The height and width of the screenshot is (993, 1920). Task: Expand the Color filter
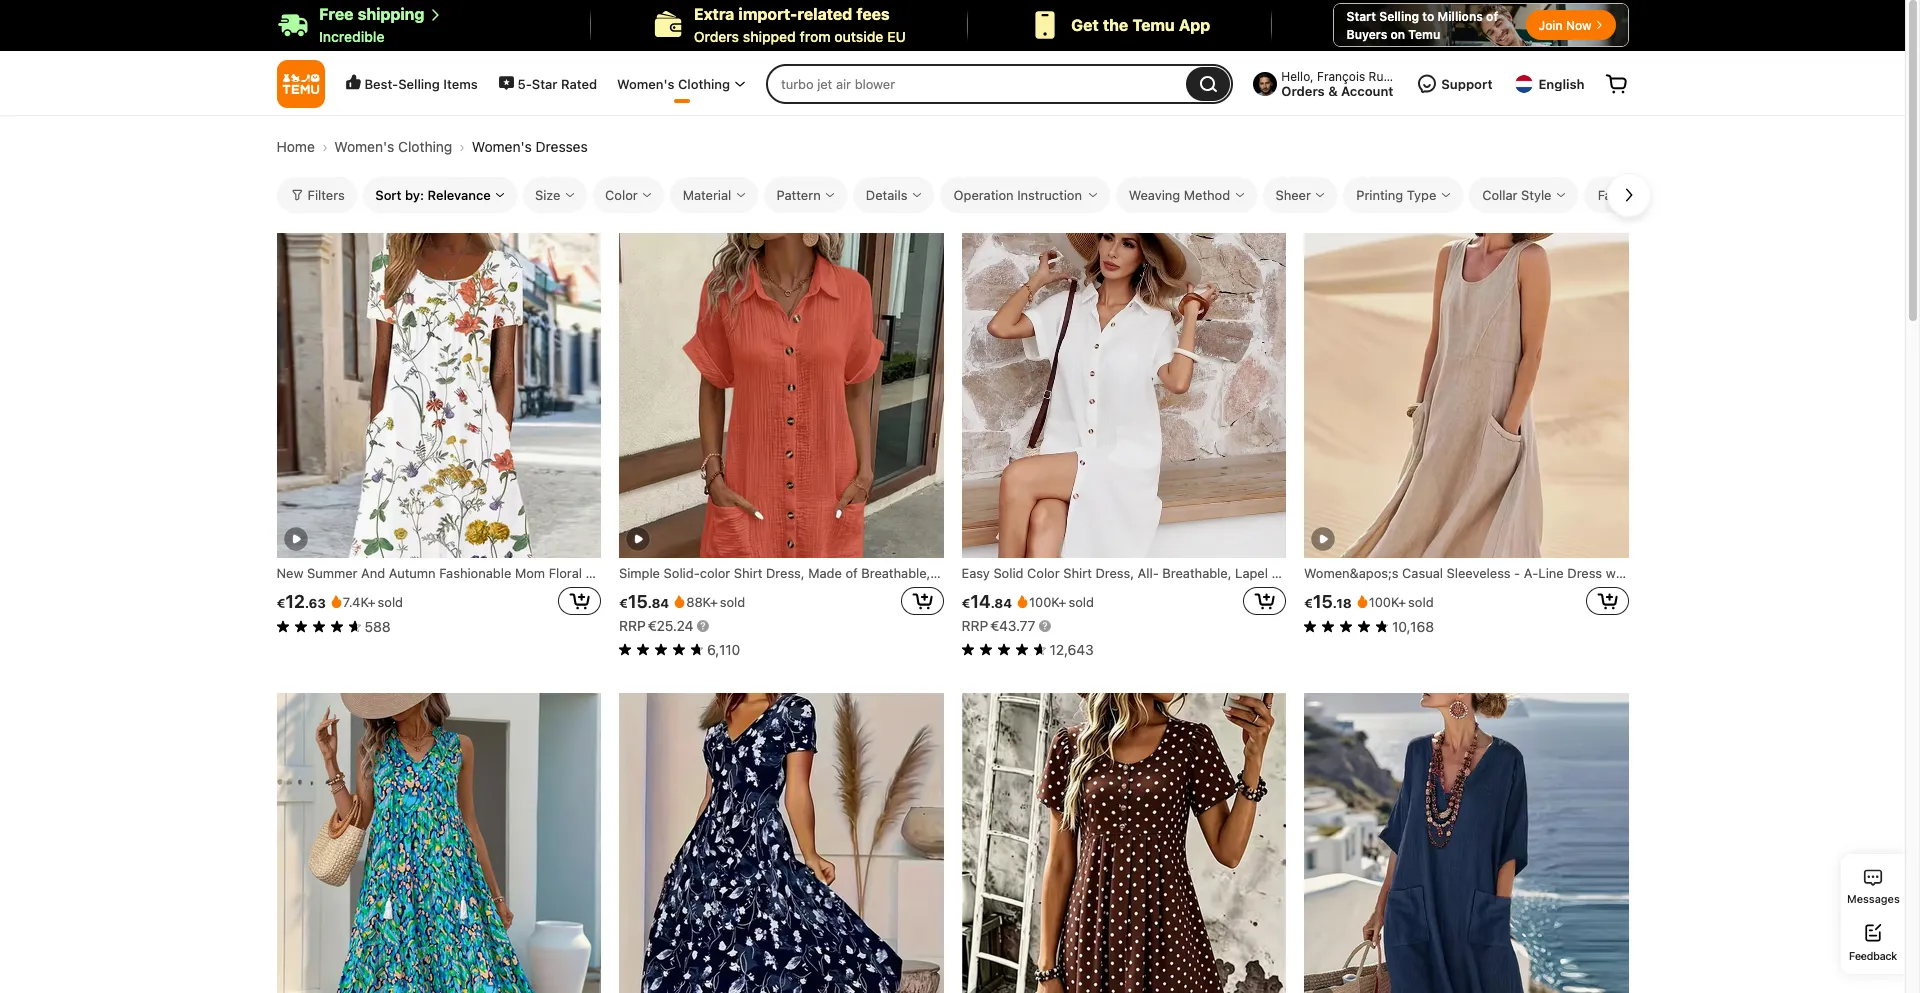click(628, 195)
